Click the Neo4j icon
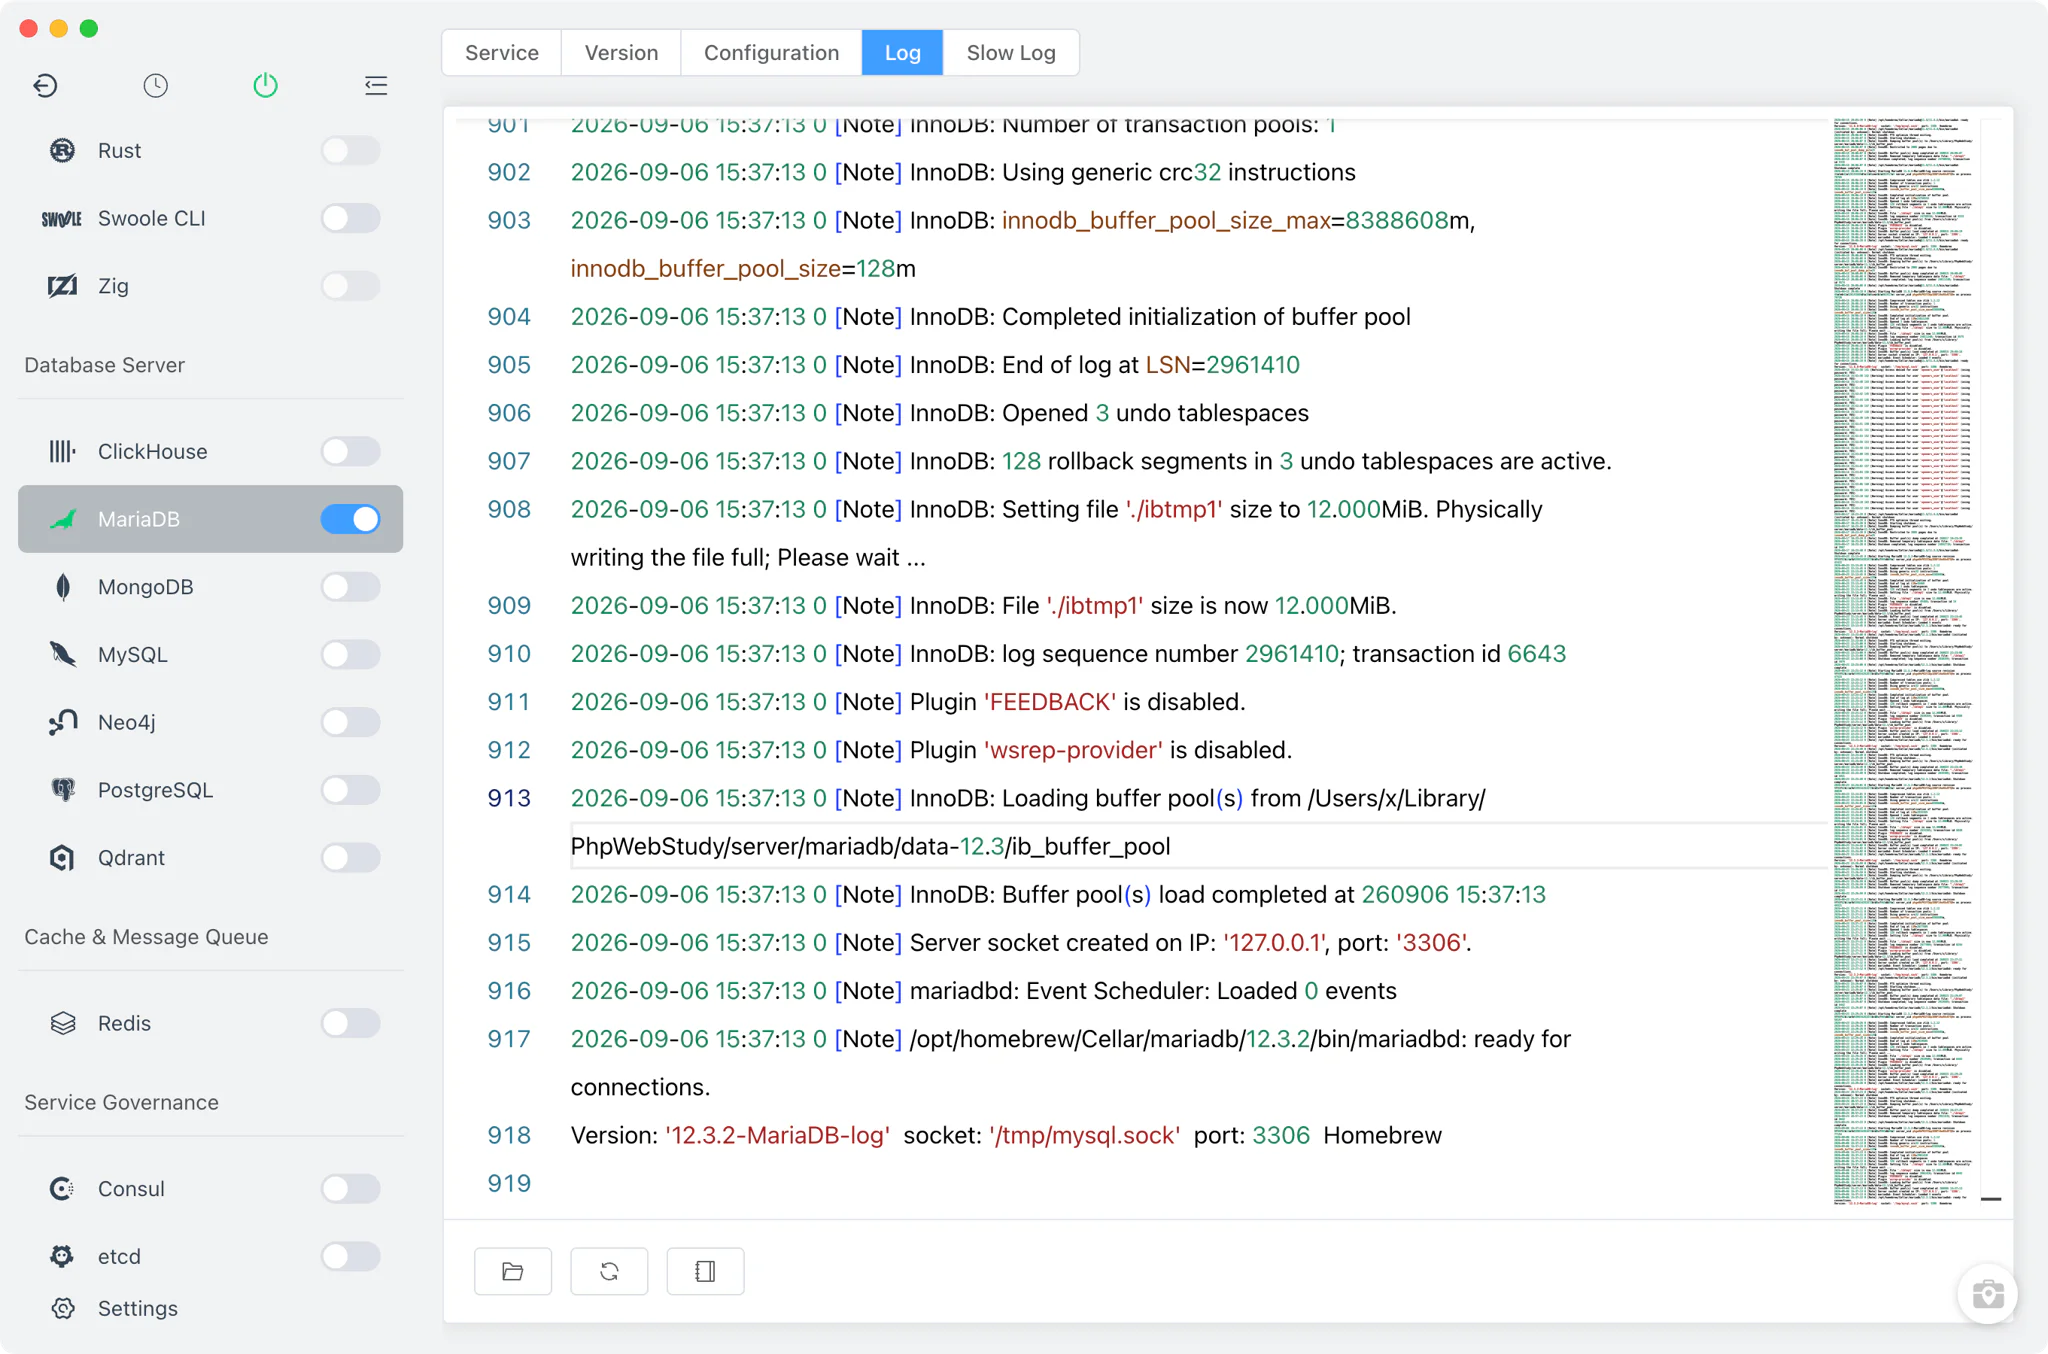The height and width of the screenshot is (1354, 2048). 62,722
